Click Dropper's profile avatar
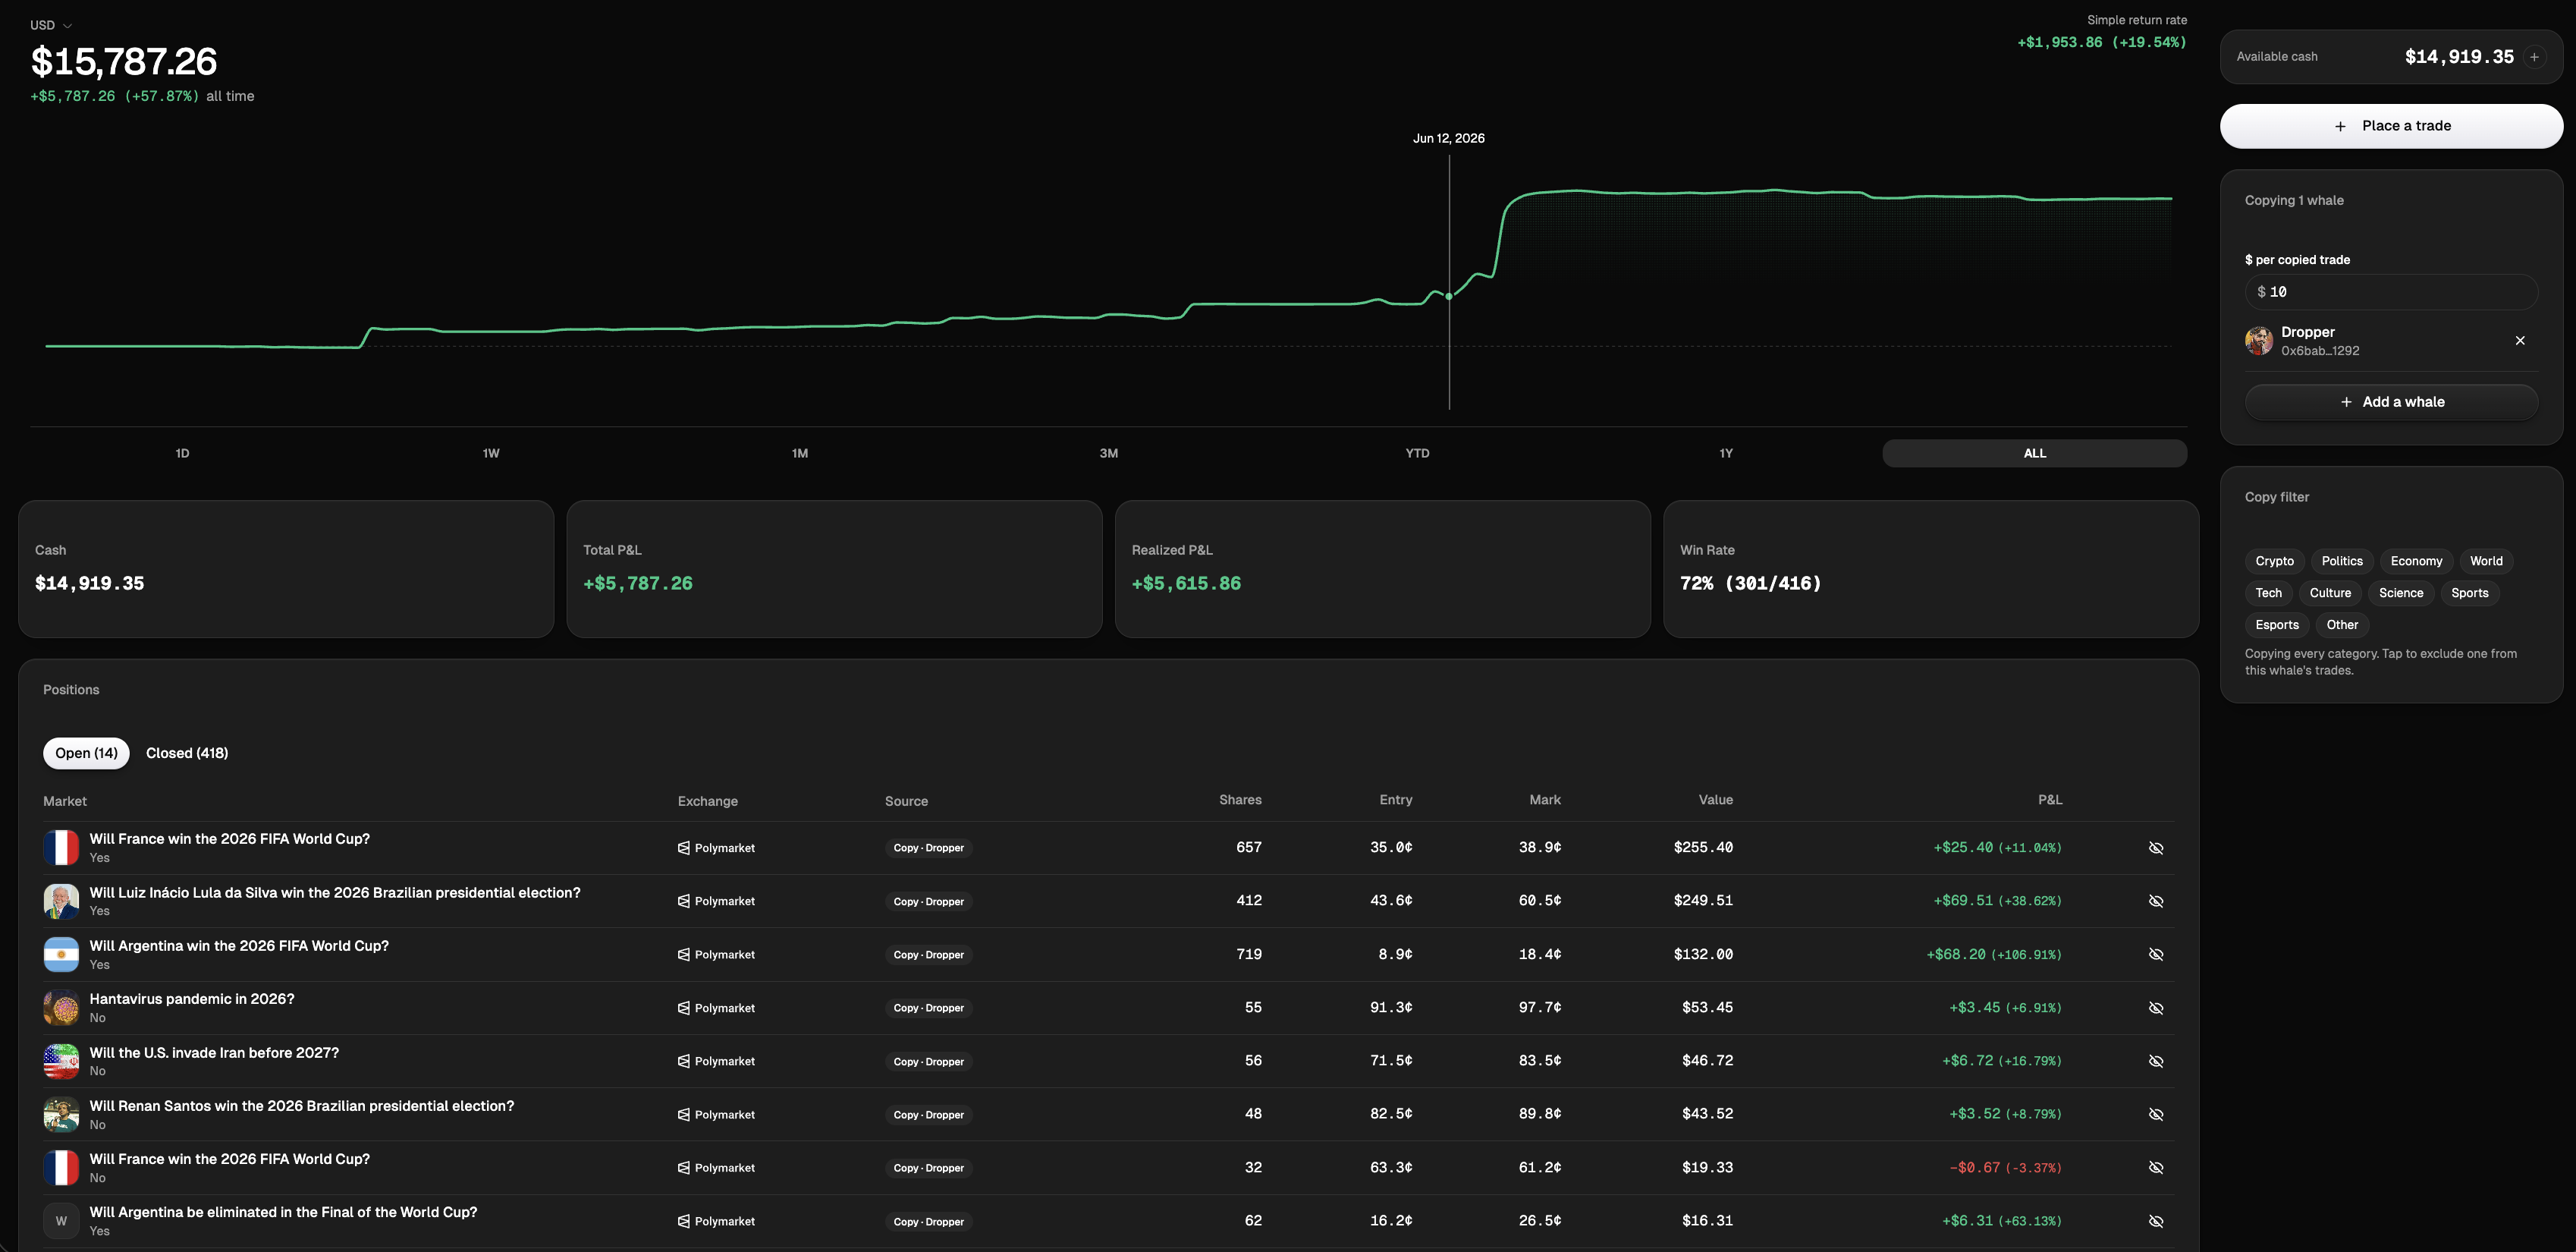Viewport: 2576px width, 1252px height. pos(2259,340)
